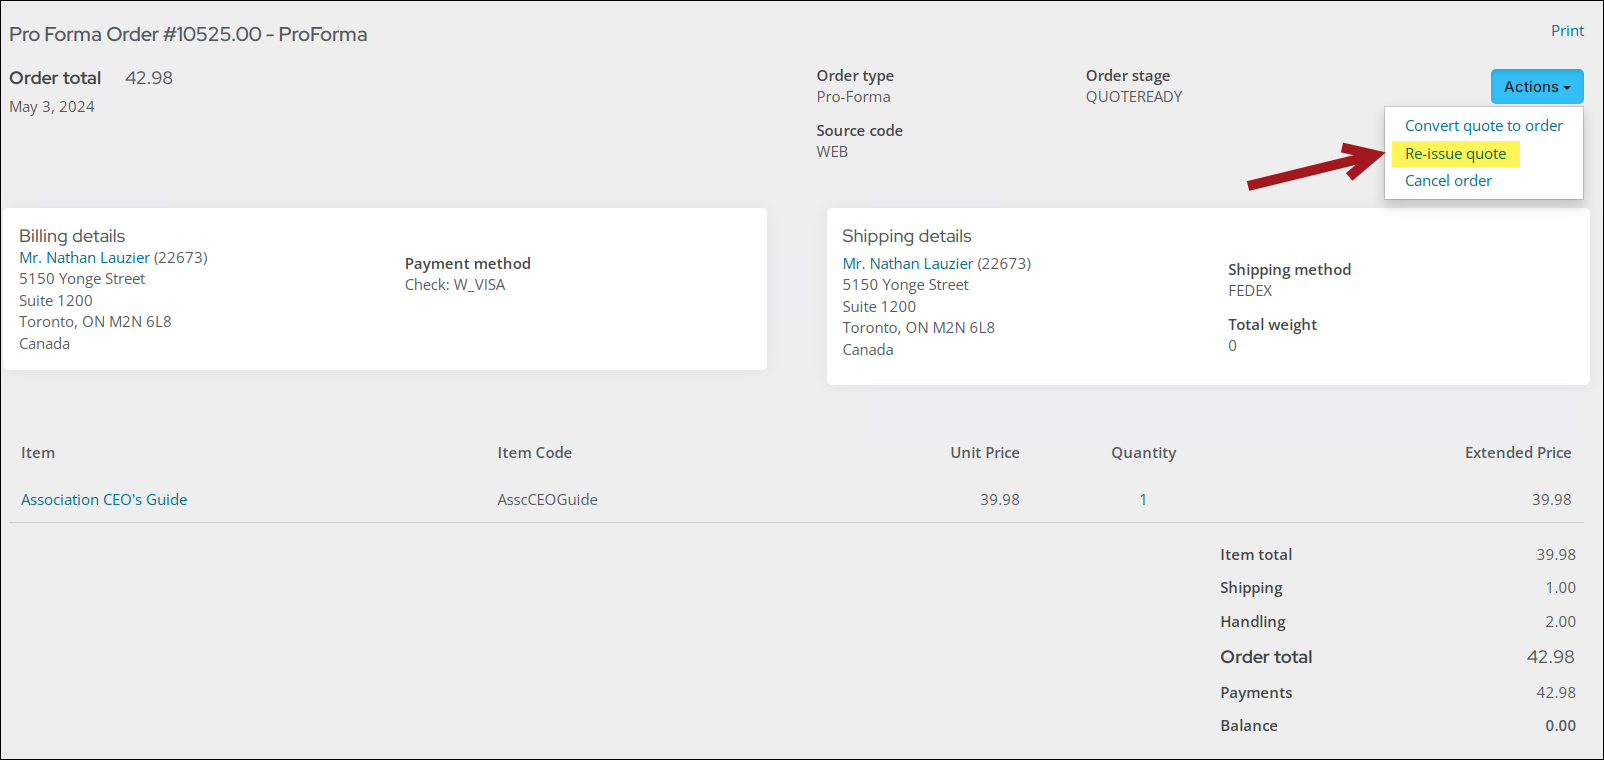This screenshot has width=1604, height=760.
Task: Click the Item Code column header
Action: (x=535, y=453)
